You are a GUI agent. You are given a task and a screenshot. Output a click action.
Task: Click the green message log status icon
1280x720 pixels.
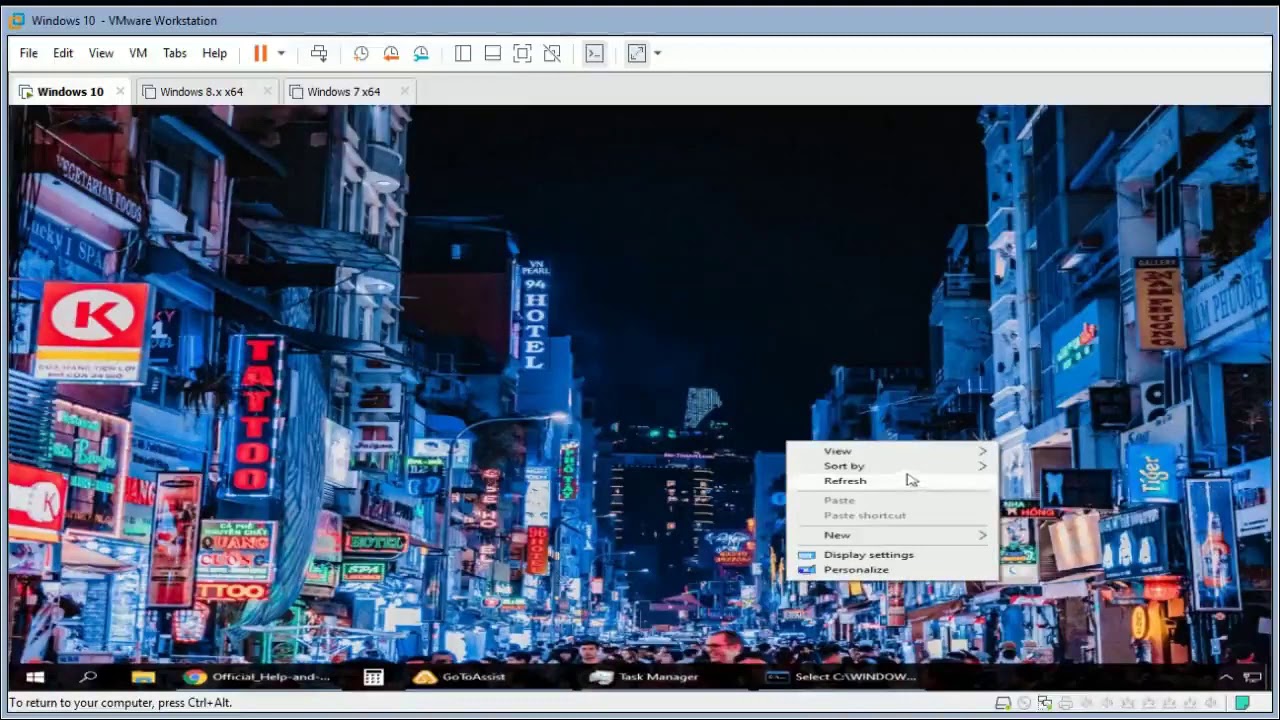click(x=1242, y=703)
